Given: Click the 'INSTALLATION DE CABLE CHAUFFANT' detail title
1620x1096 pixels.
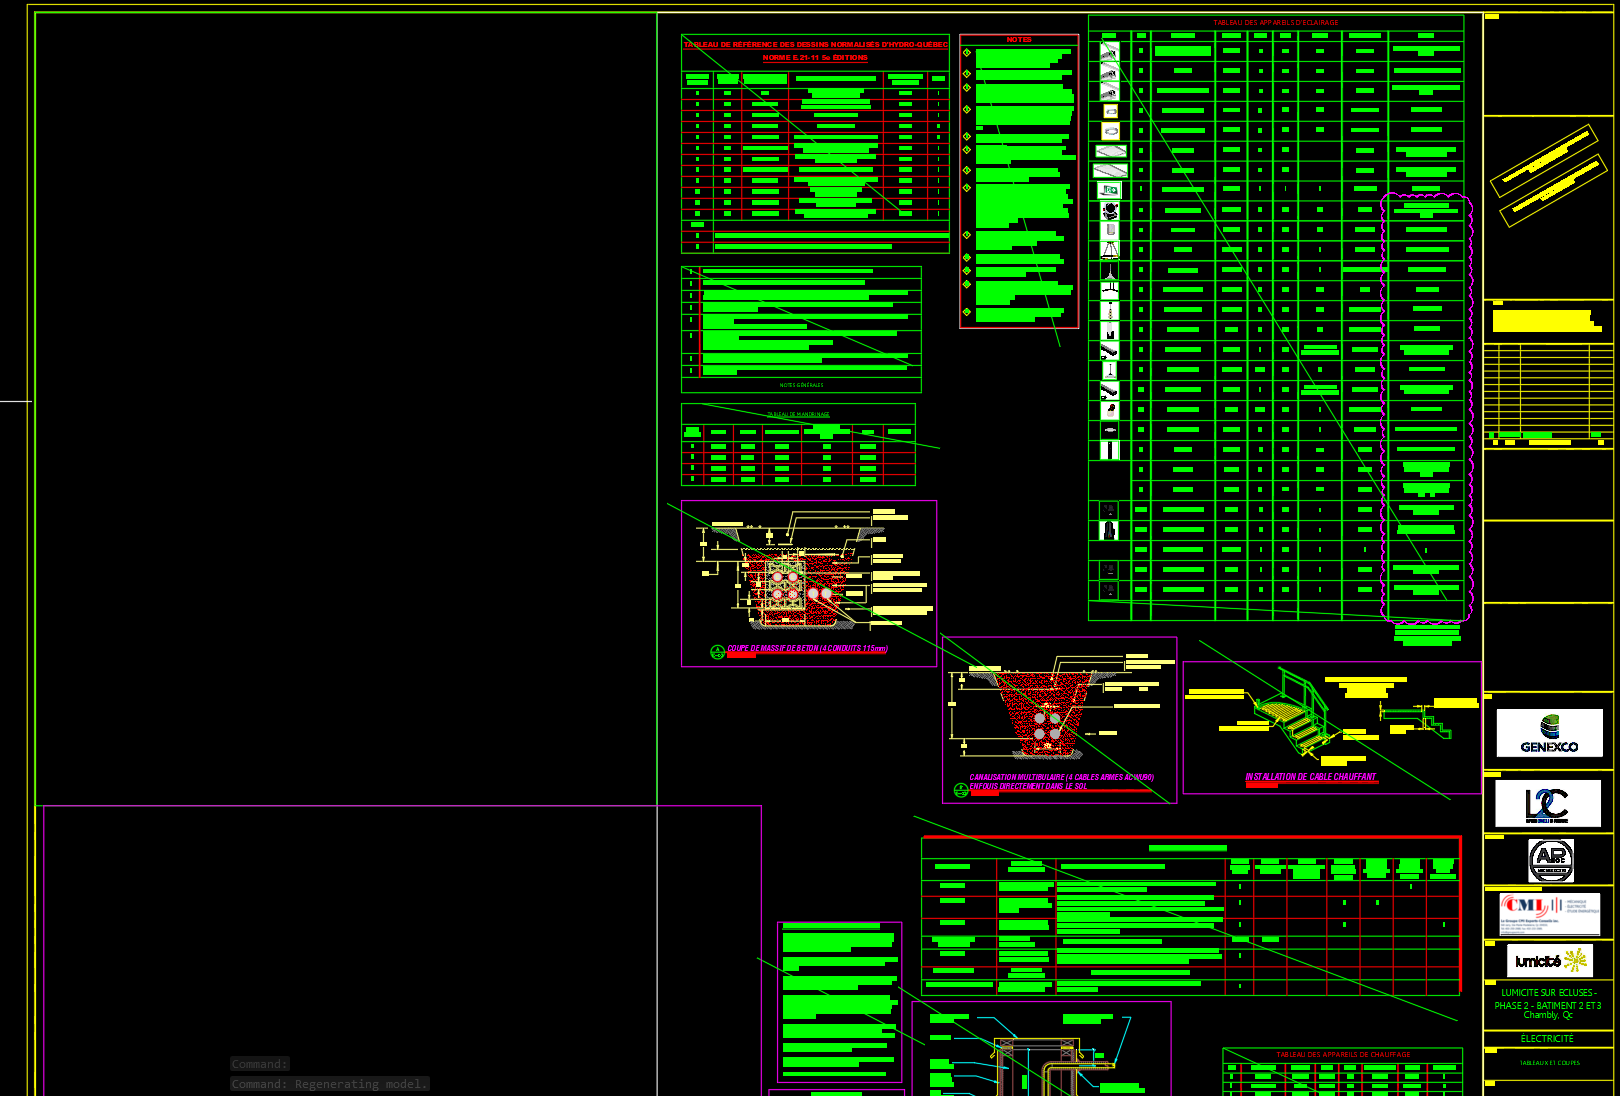Looking at the screenshot, I should [x=1310, y=777].
